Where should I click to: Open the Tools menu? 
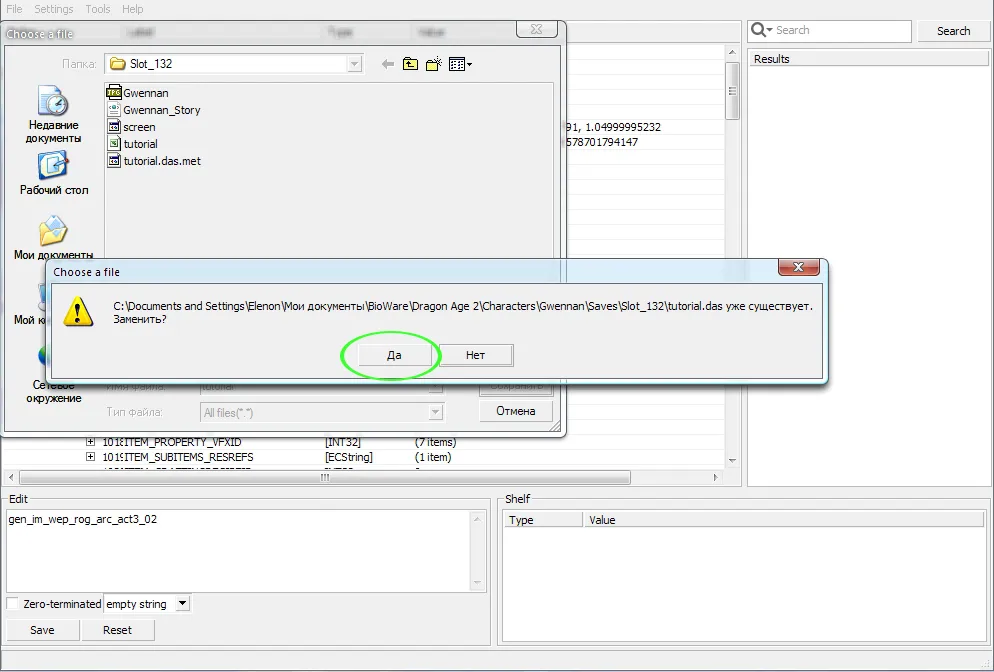pyautogui.click(x=98, y=9)
